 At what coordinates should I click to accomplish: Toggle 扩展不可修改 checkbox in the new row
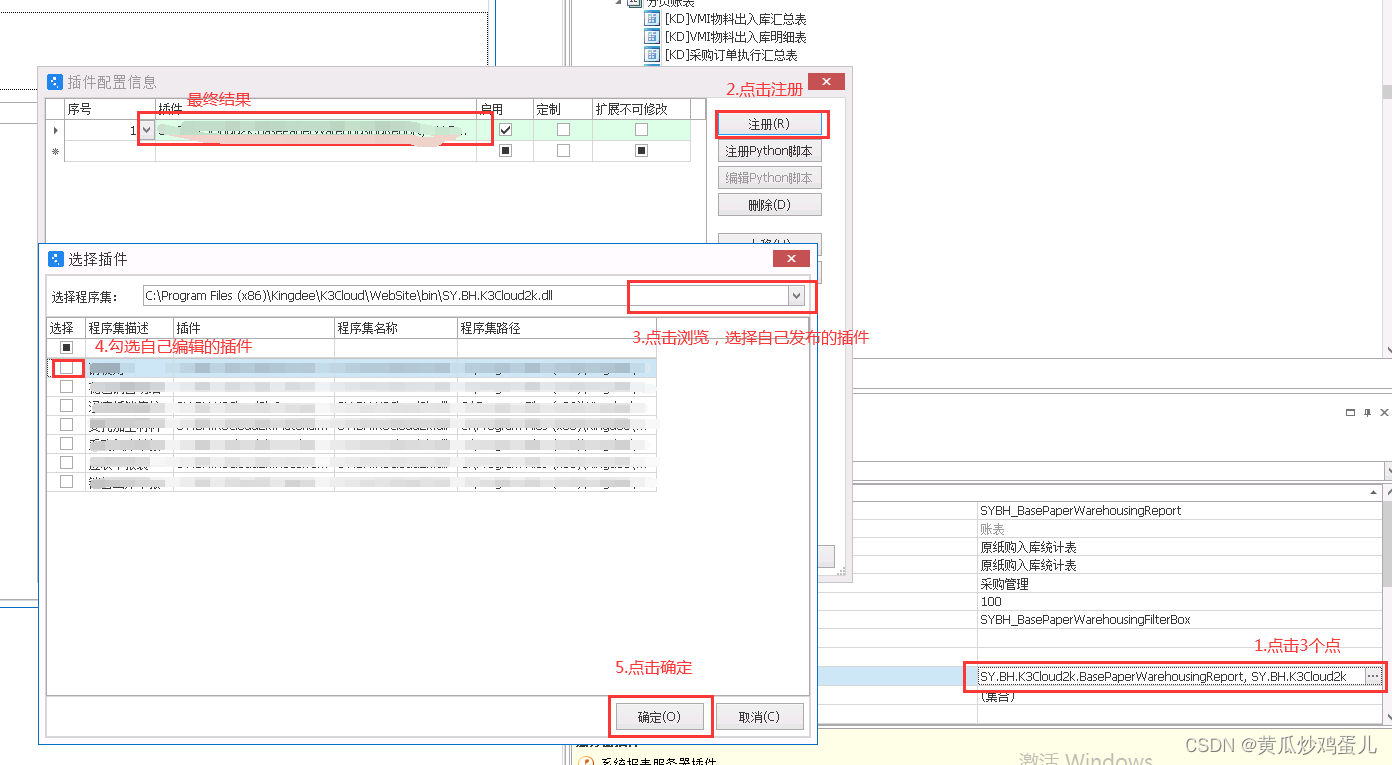[x=641, y=151]
